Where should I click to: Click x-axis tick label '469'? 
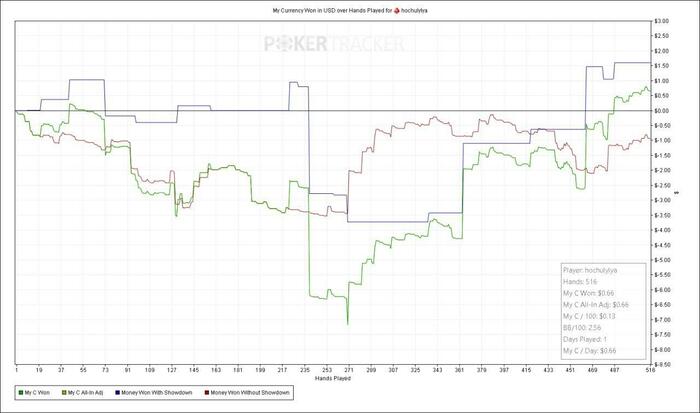[x=592, y=370]
